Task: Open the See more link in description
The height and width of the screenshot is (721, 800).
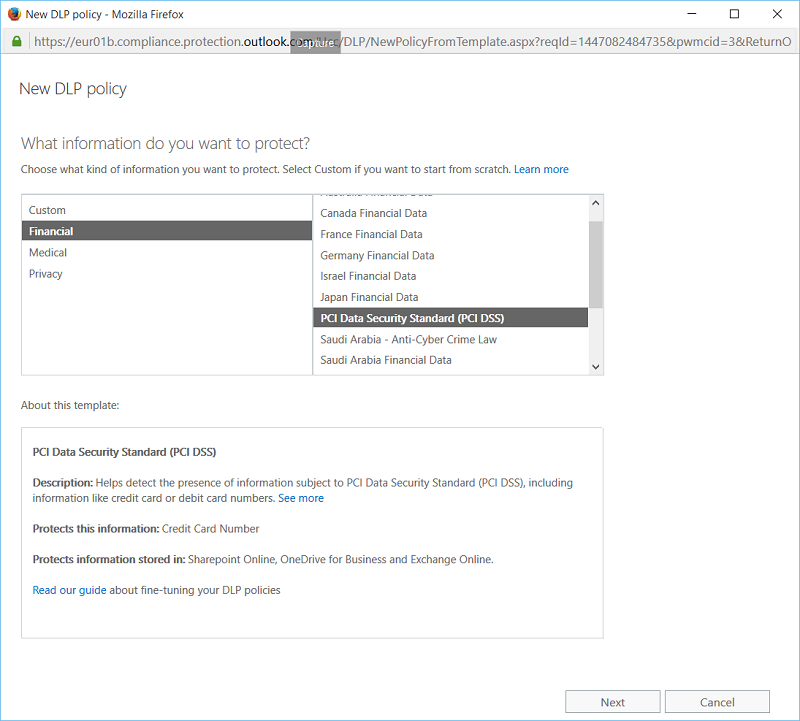Action: point(301,498)
